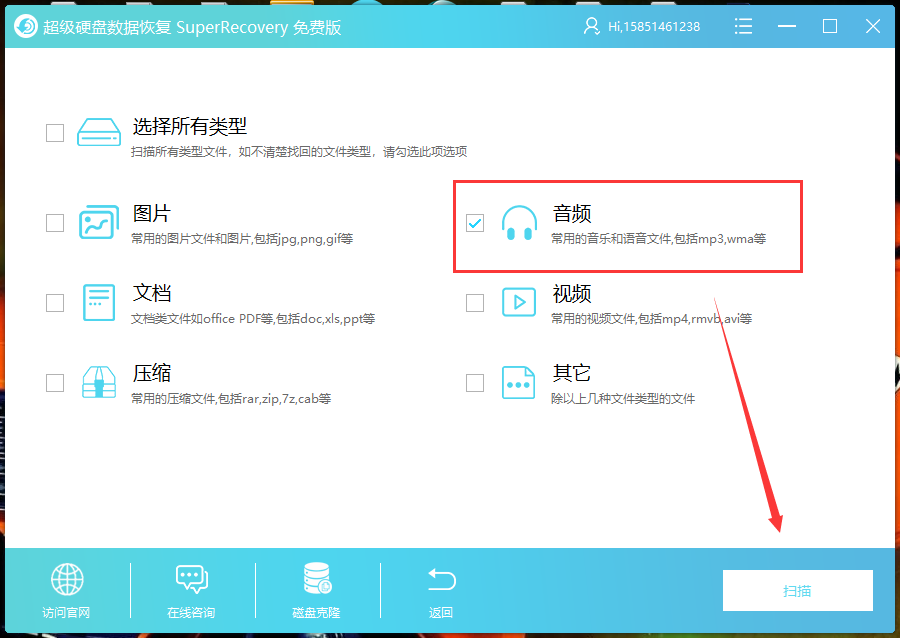Click the headphones audio icon
Screen dimensions: 900x638
pos(519,223)
